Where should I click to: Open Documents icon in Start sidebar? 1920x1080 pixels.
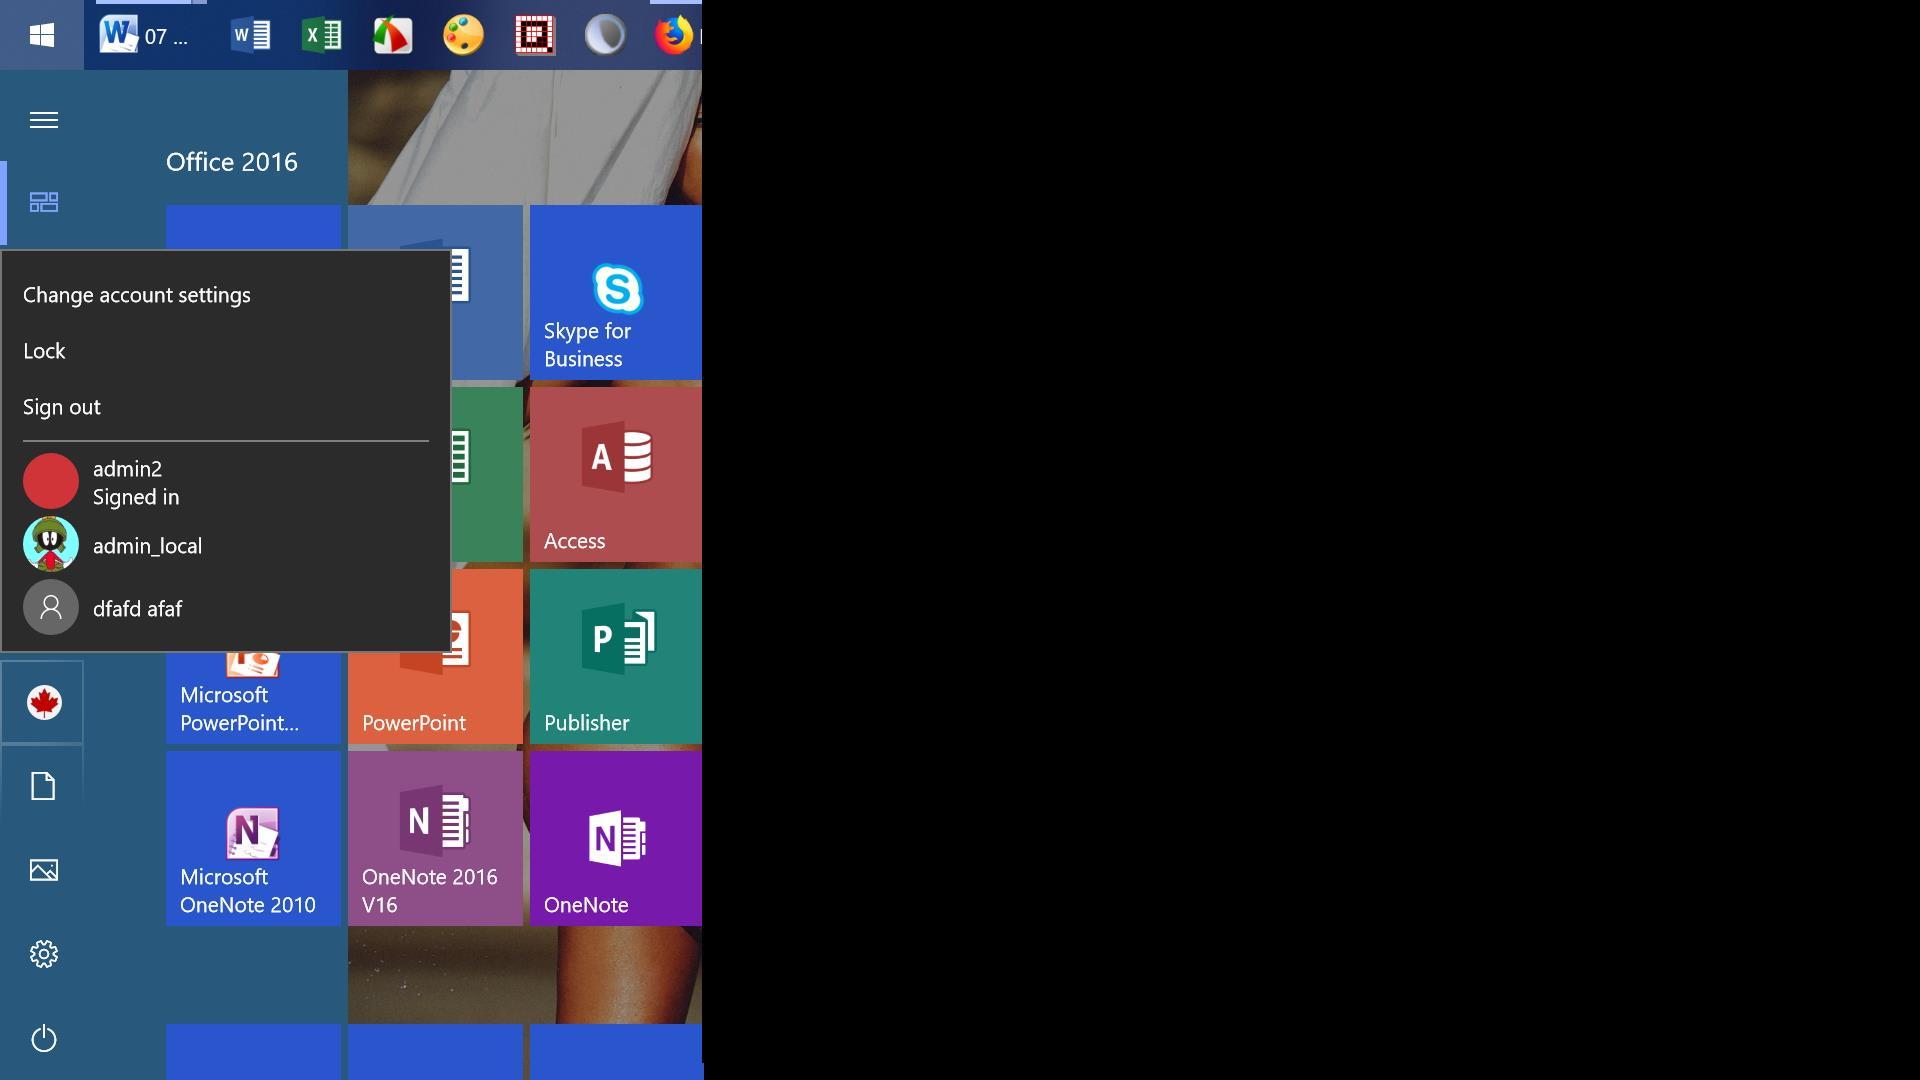click(43, 786)
